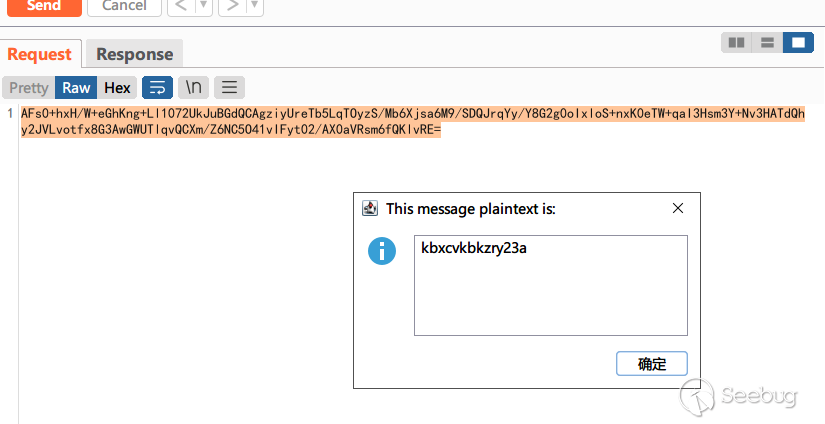This screenshot has width=825, height=424.
Task: Open the back history dropdown arrow
Action: [204, 6]
